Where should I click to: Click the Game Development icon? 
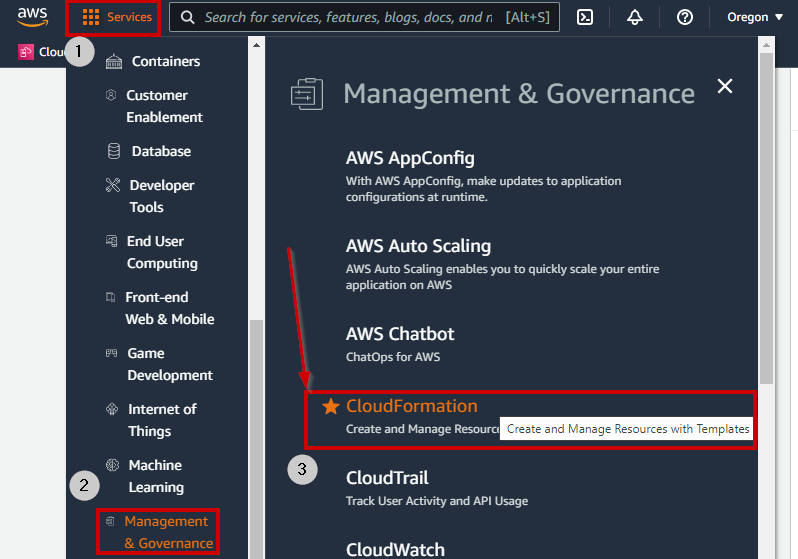111,353
